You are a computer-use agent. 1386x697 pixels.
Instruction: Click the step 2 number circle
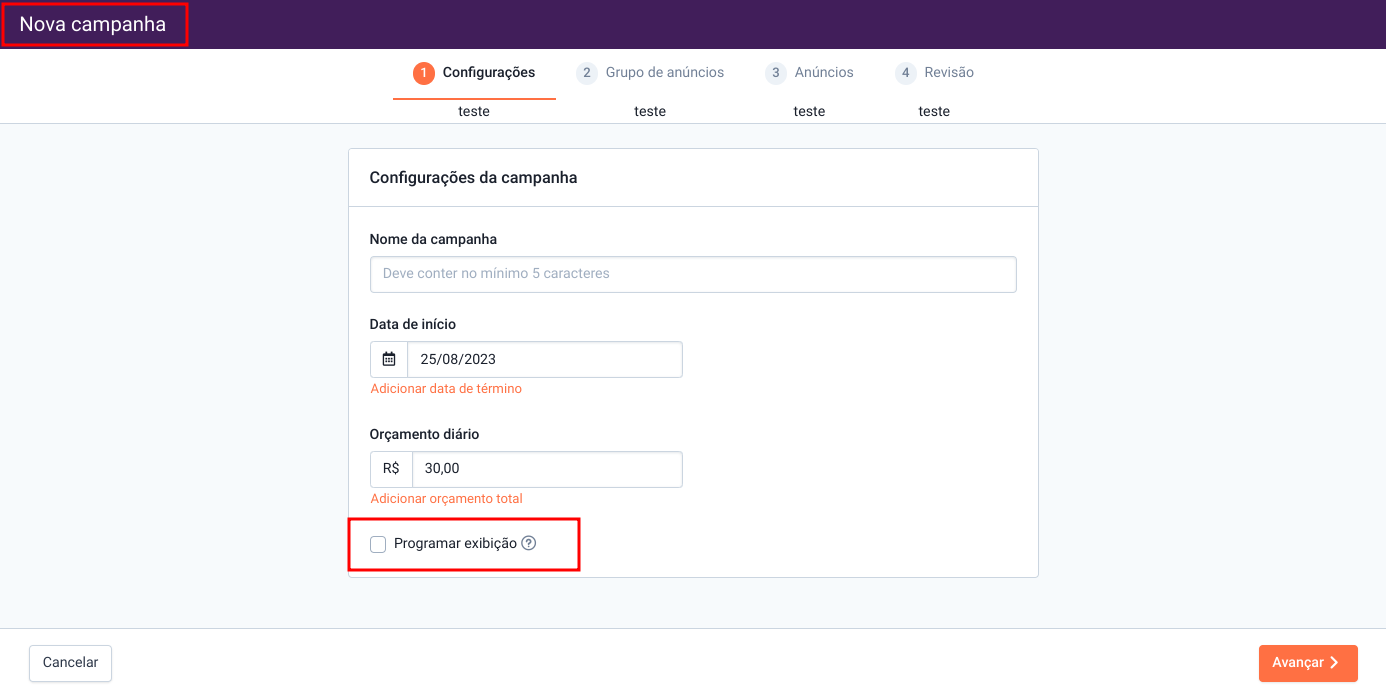(587, 73)
